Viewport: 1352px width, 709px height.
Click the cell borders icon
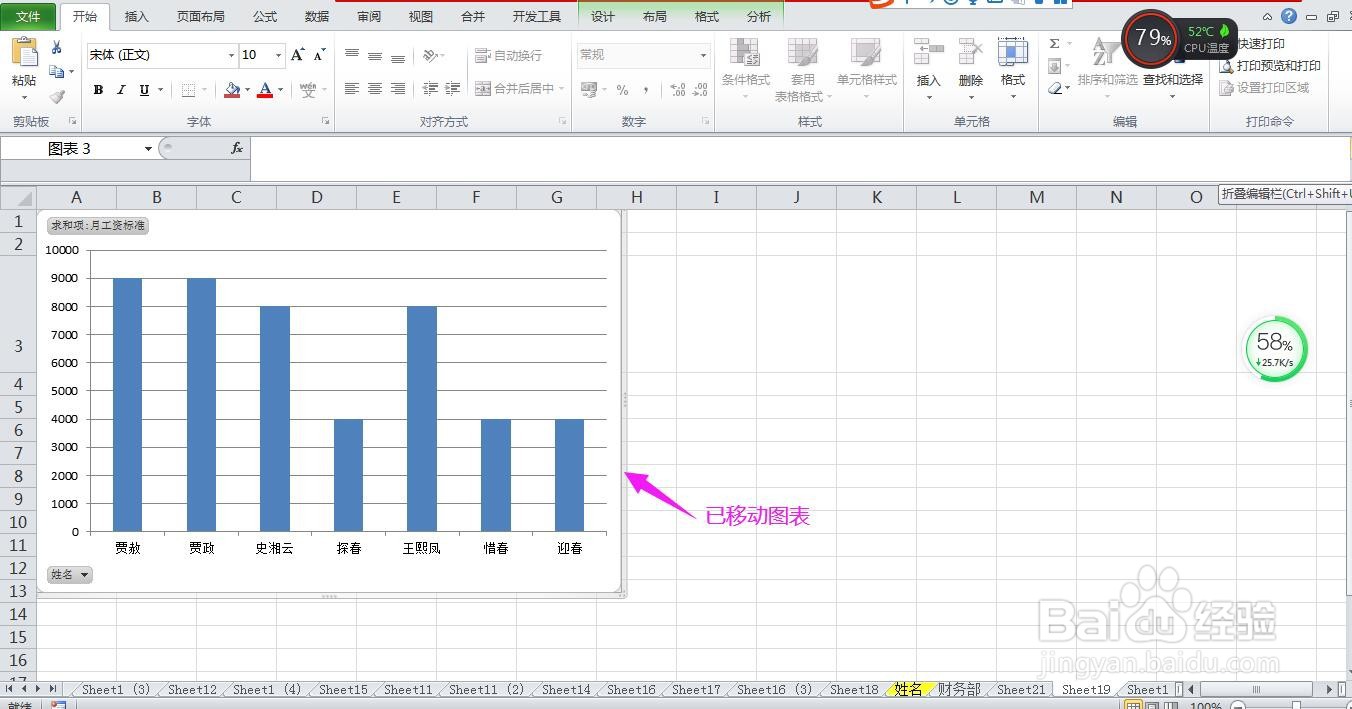(189, 90)
